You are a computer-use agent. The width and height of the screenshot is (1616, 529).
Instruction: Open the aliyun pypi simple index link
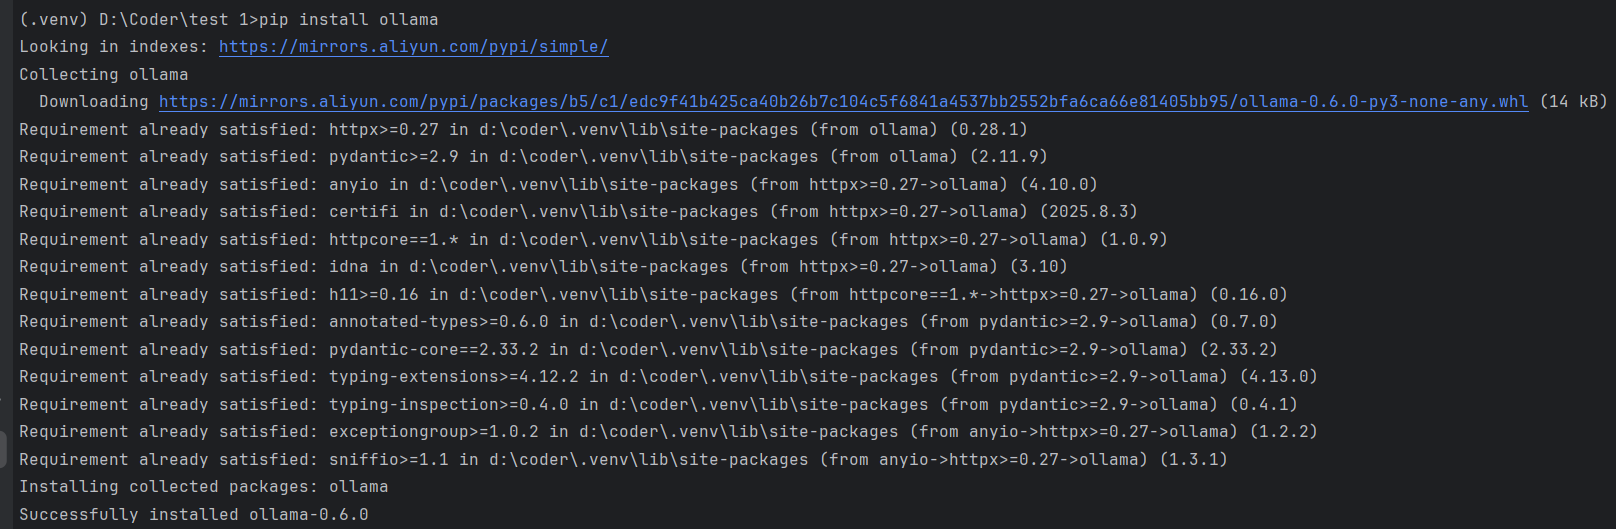click(413, 47)
